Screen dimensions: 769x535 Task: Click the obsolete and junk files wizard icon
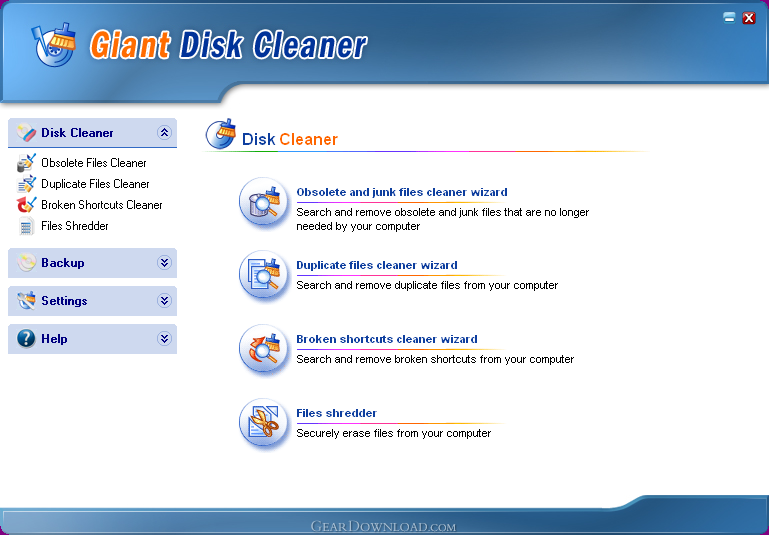click(x=263, y=203)
